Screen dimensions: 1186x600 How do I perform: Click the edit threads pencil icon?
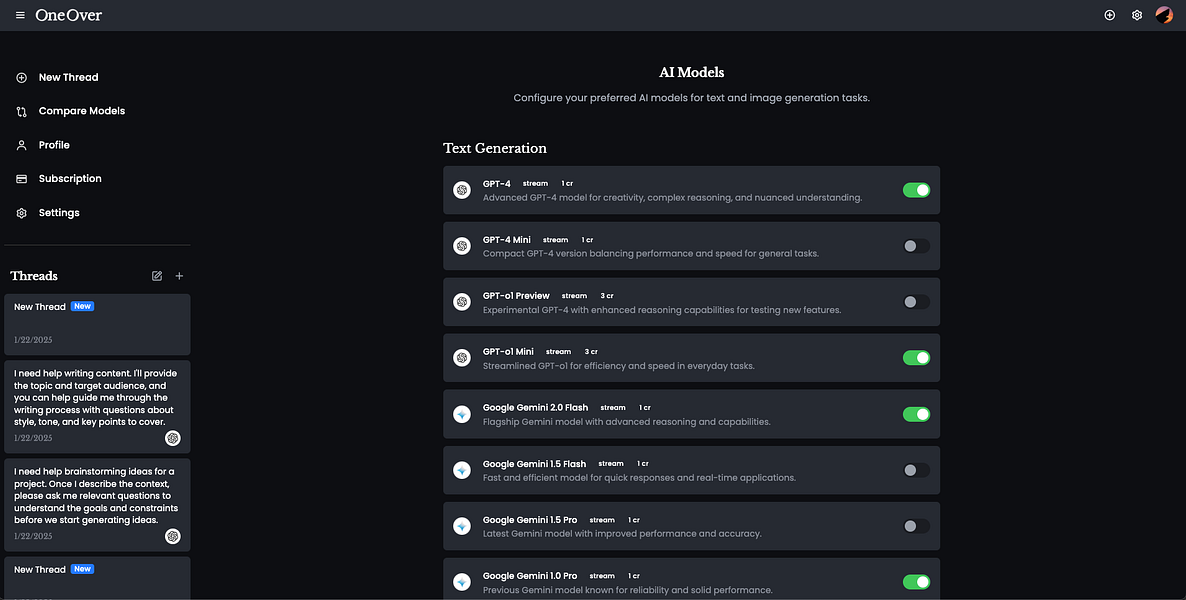pos(157,276)
